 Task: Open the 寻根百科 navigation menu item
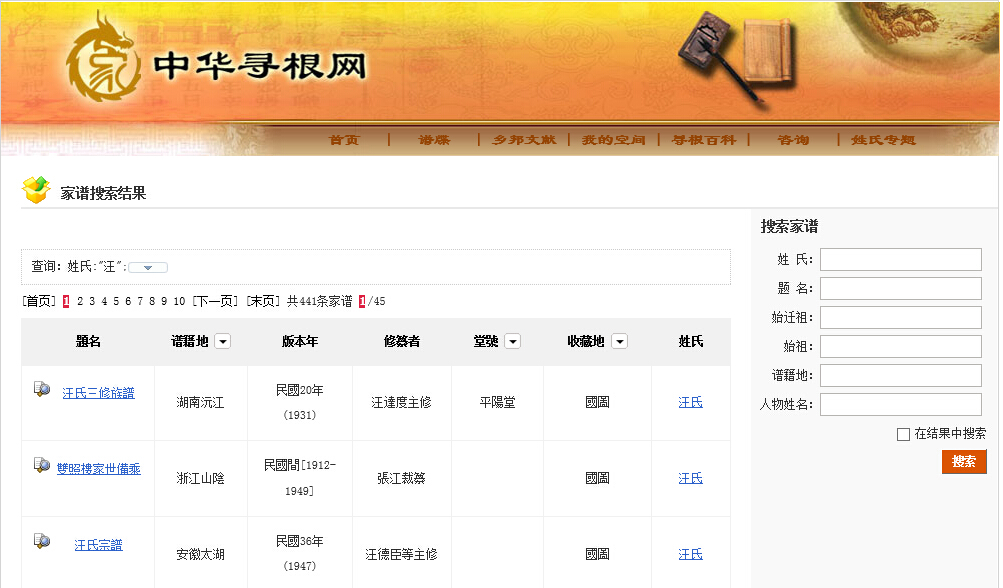pyautogui.click(x=703, y=140)
